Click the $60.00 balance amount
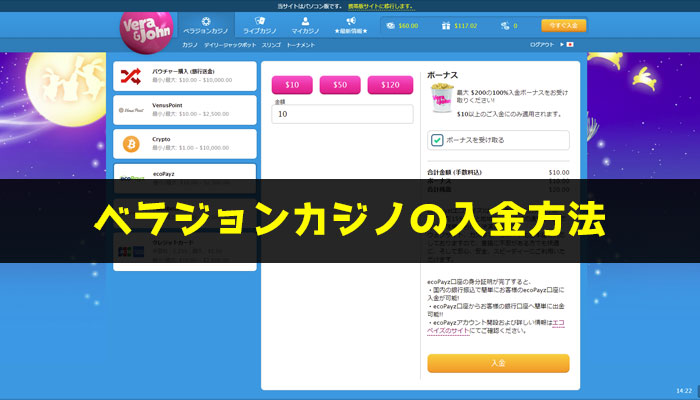The height and width of the screenshot is (400, 700). (408, 26)
